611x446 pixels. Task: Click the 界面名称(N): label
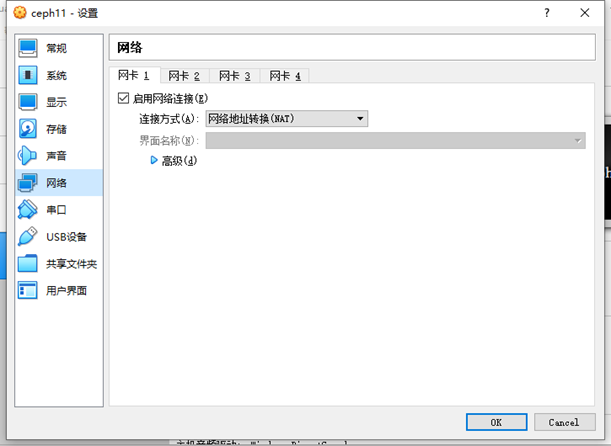pyautogui.click(x=169, y=141)
